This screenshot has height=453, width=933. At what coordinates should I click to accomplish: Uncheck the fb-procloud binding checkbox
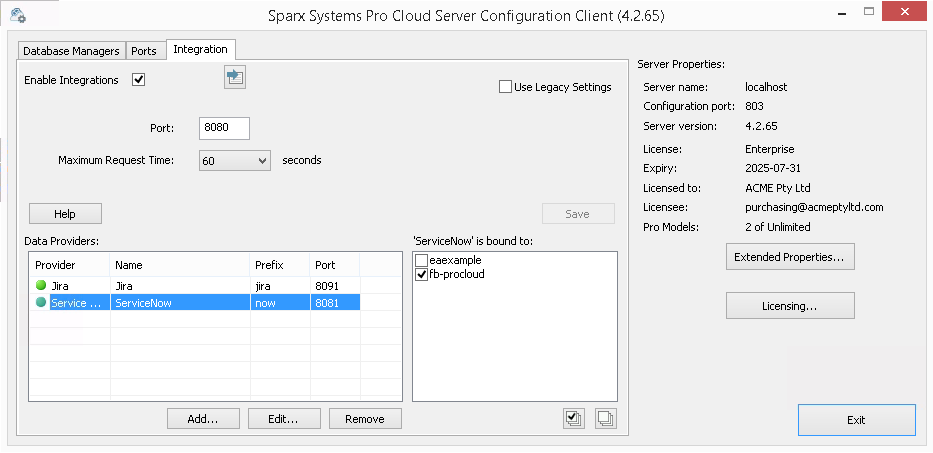(422, 274)
